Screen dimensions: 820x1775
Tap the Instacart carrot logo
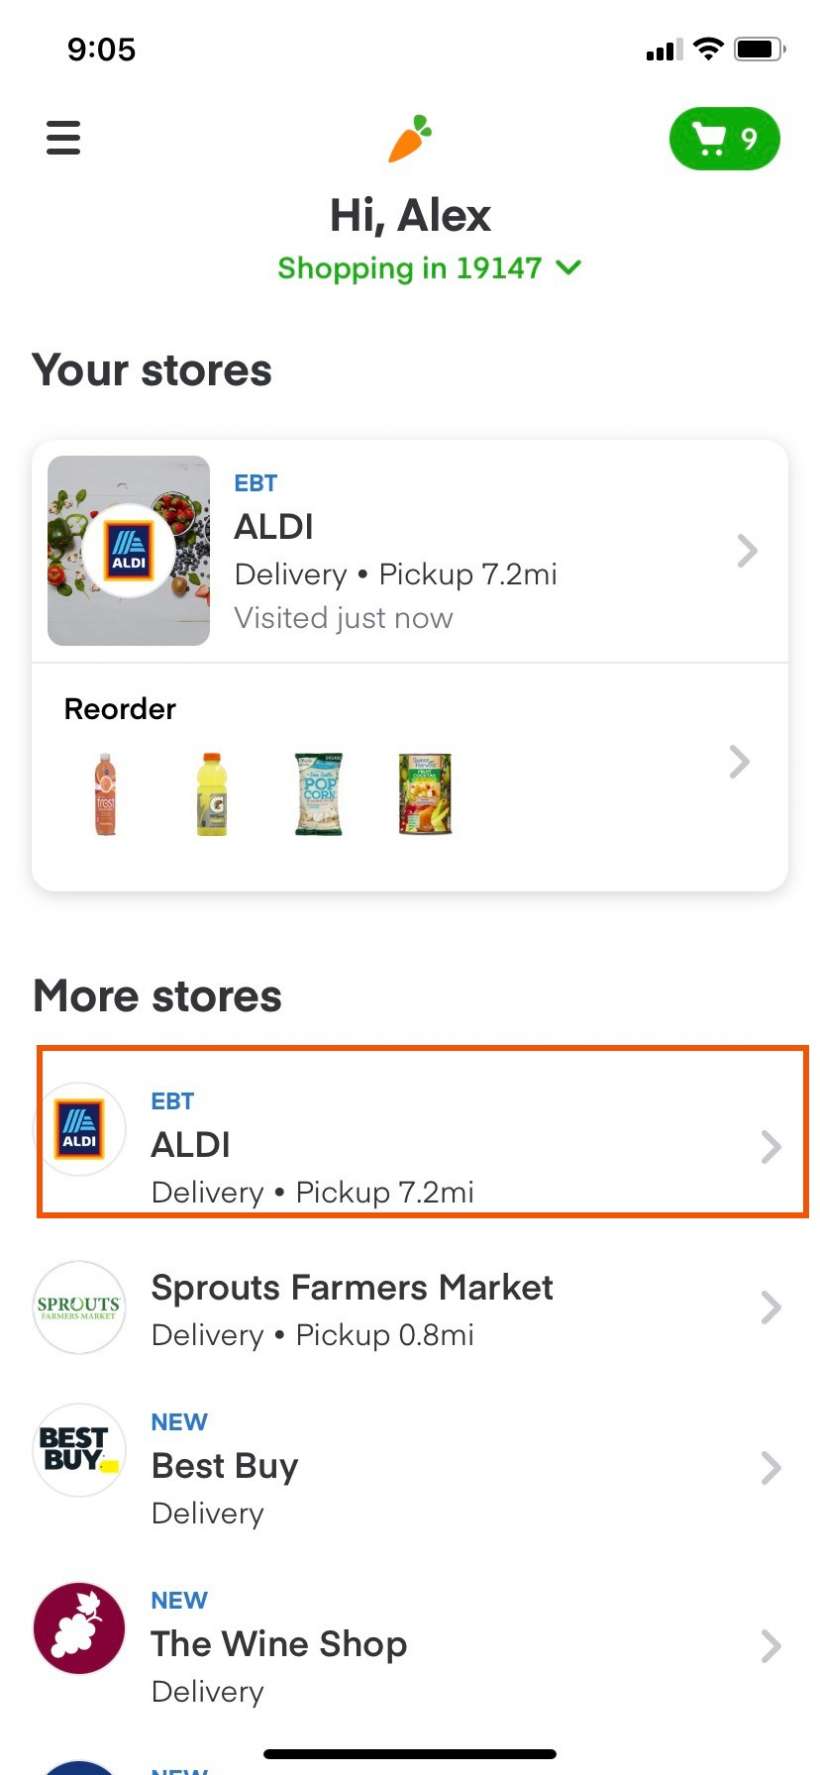click(410, 138)
